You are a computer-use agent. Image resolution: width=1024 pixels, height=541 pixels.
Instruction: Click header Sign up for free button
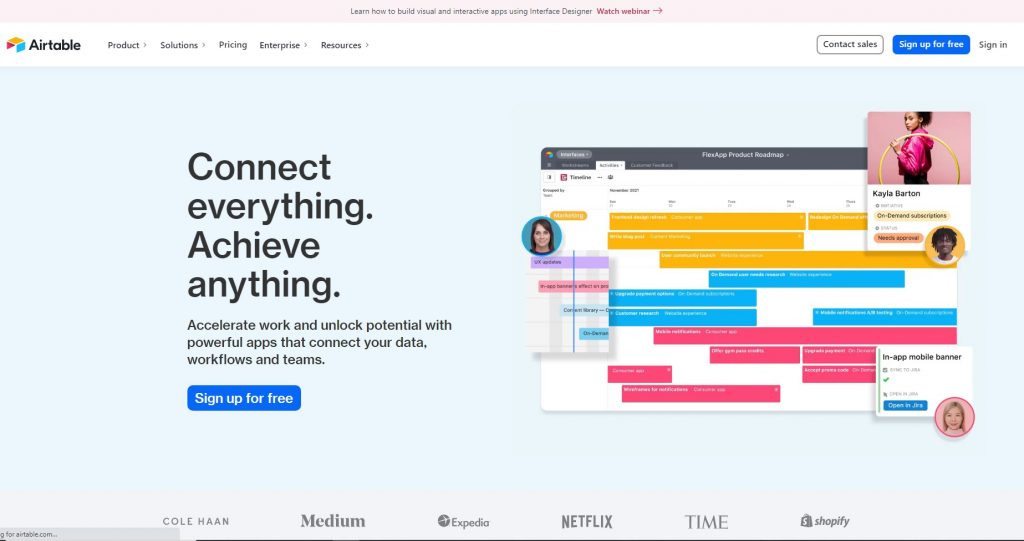(x=931, y=44)
